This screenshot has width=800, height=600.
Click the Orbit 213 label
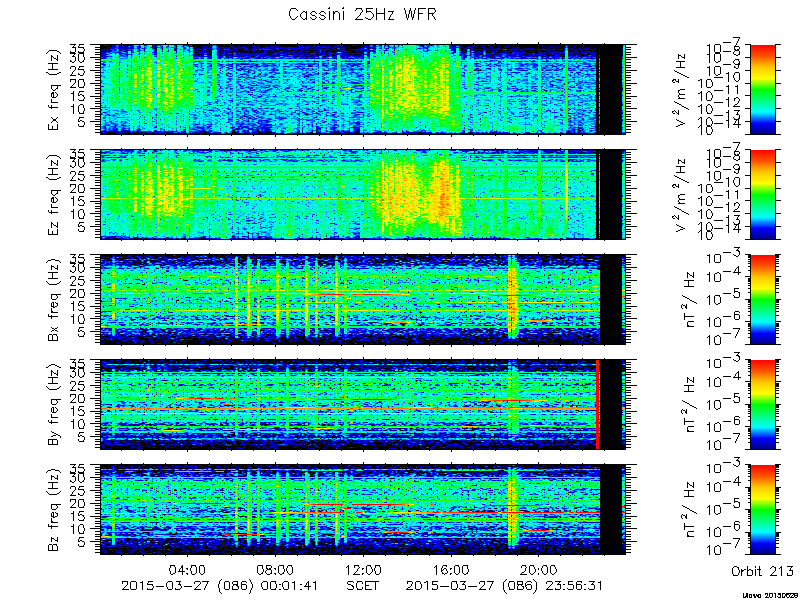click(762, 571)
